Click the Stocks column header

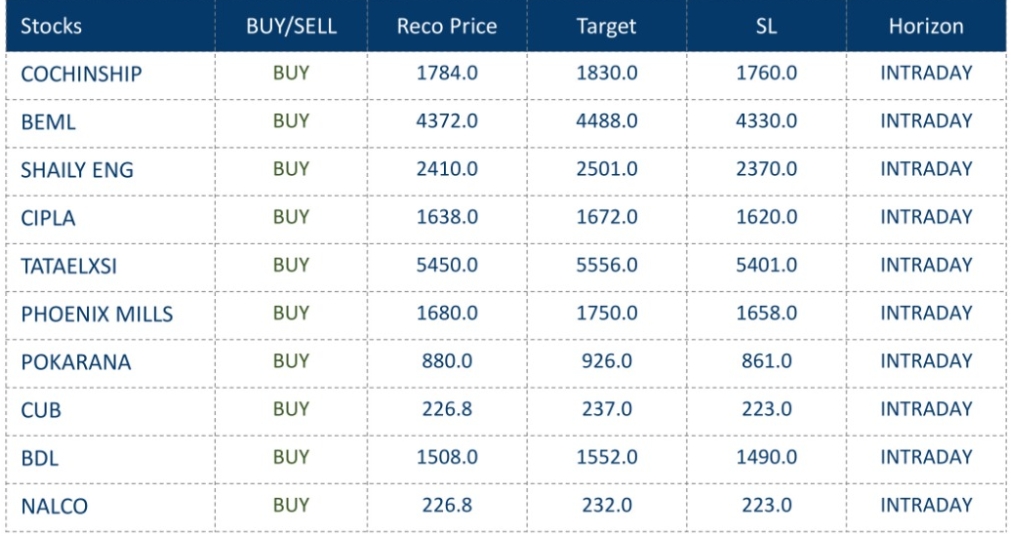50,26
